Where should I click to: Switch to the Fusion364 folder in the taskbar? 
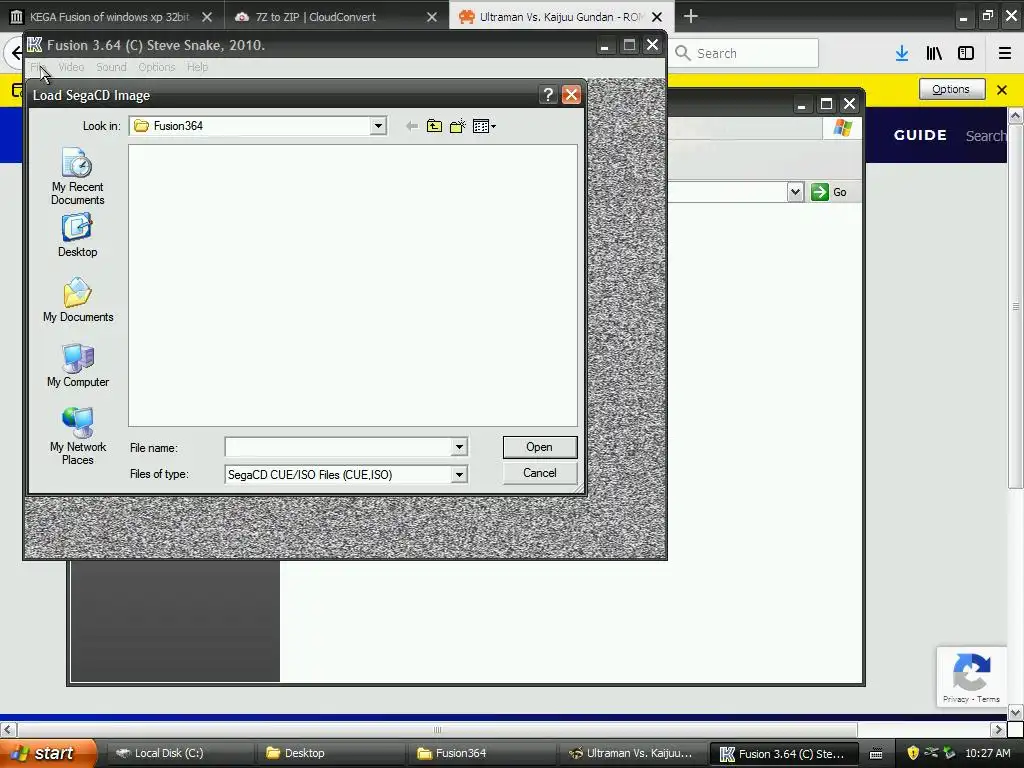click(x=482, y=754)
